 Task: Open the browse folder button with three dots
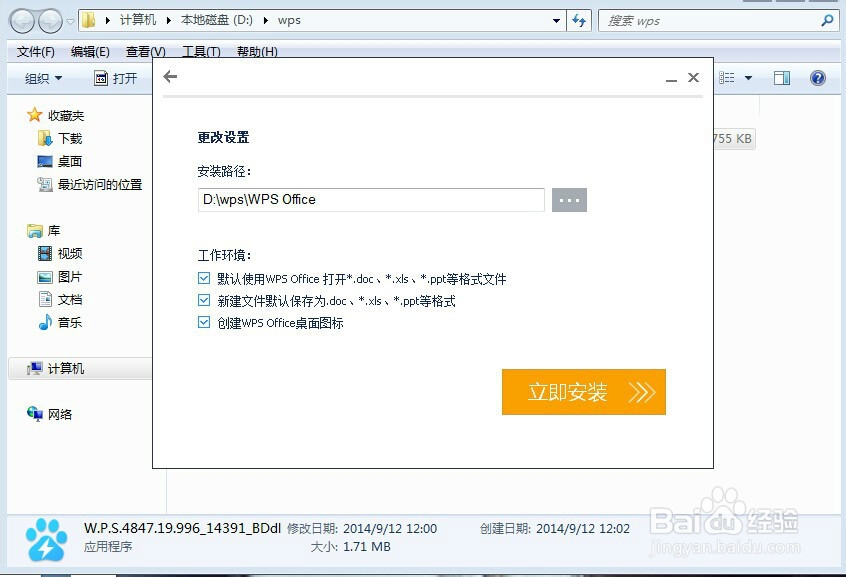(x=569, y=200)
